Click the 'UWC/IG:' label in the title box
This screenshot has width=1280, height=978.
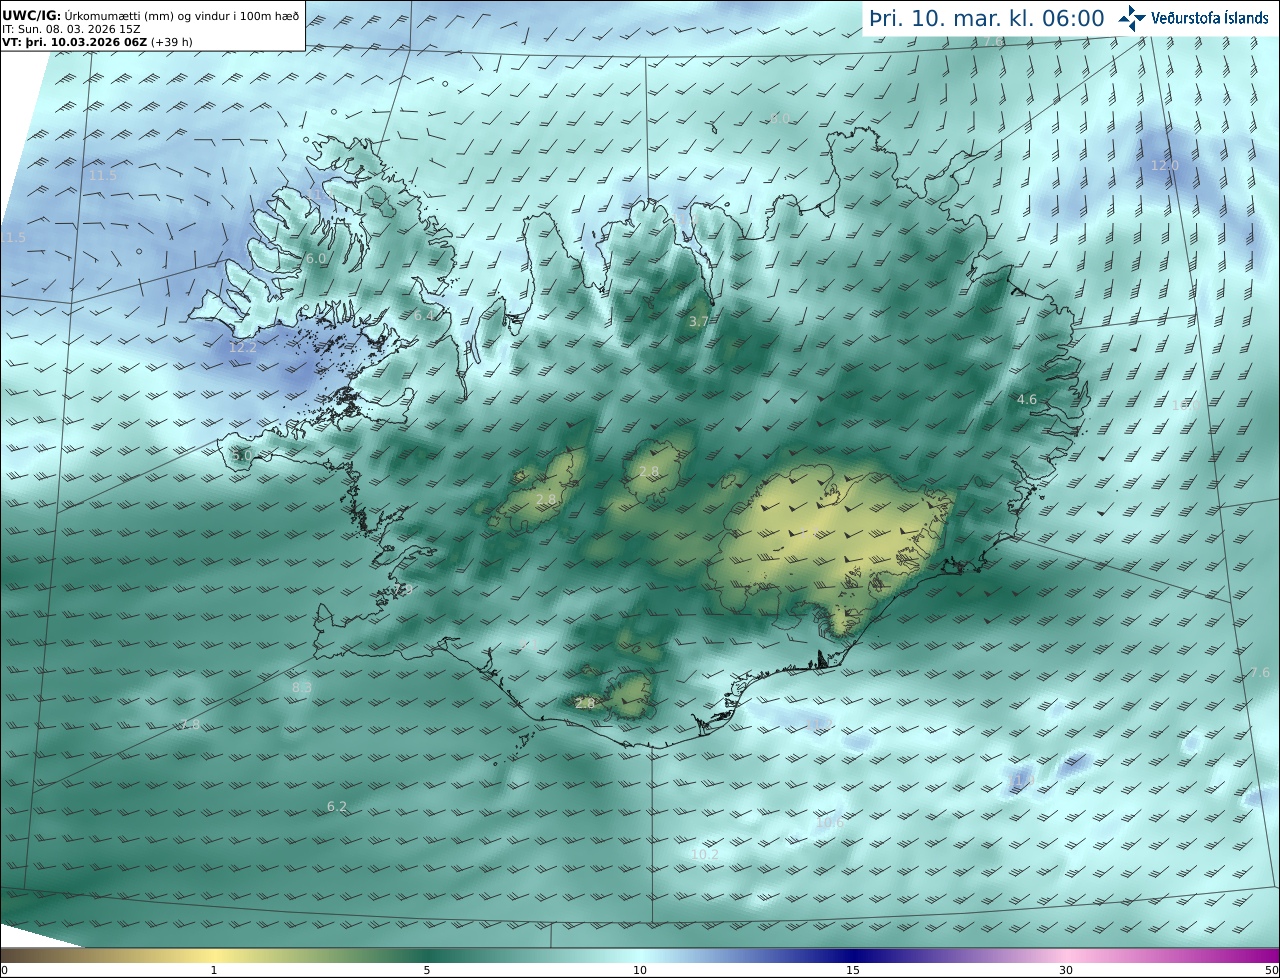(32, 15)
